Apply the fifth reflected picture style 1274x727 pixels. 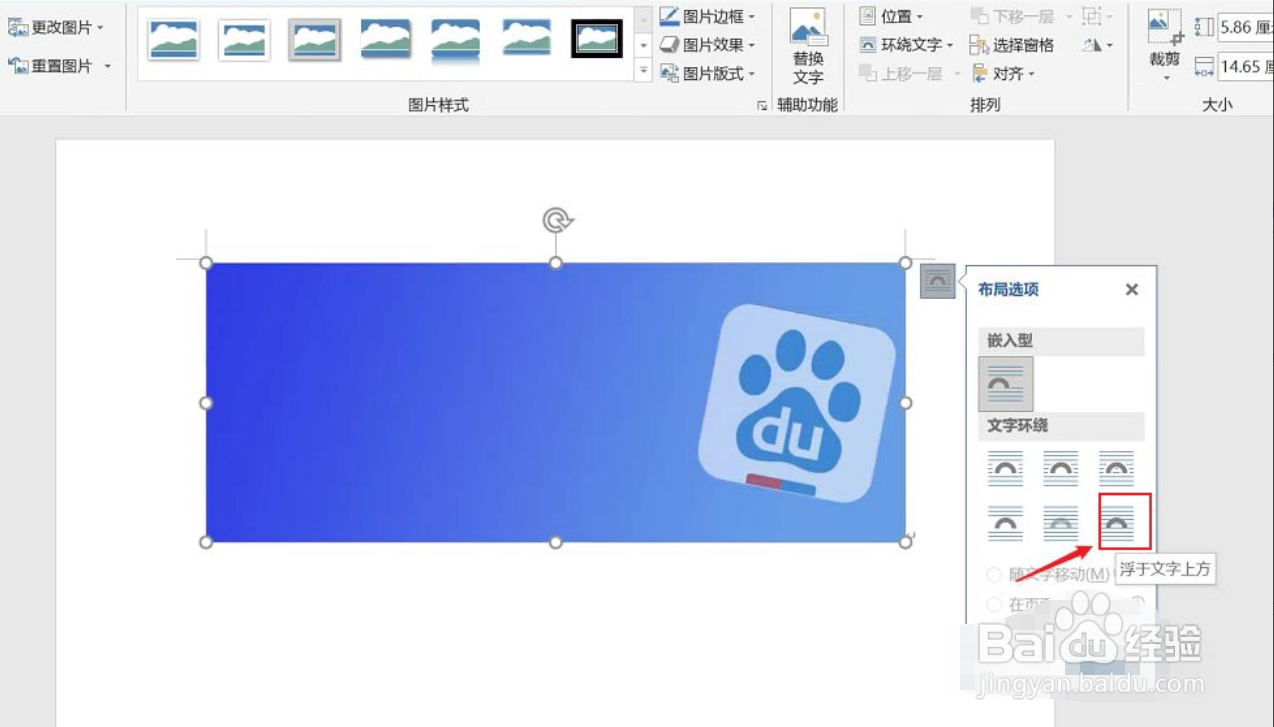456,40
